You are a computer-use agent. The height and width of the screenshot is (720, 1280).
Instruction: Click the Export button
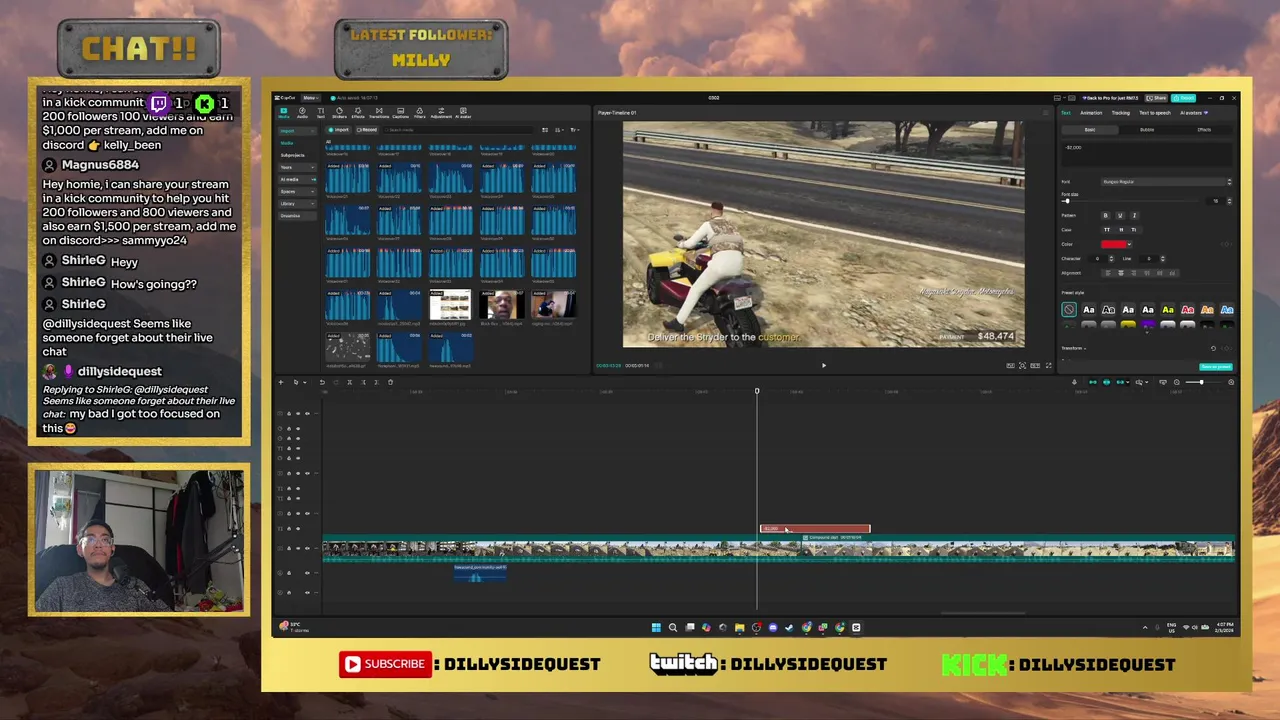tap(1183, 98)
